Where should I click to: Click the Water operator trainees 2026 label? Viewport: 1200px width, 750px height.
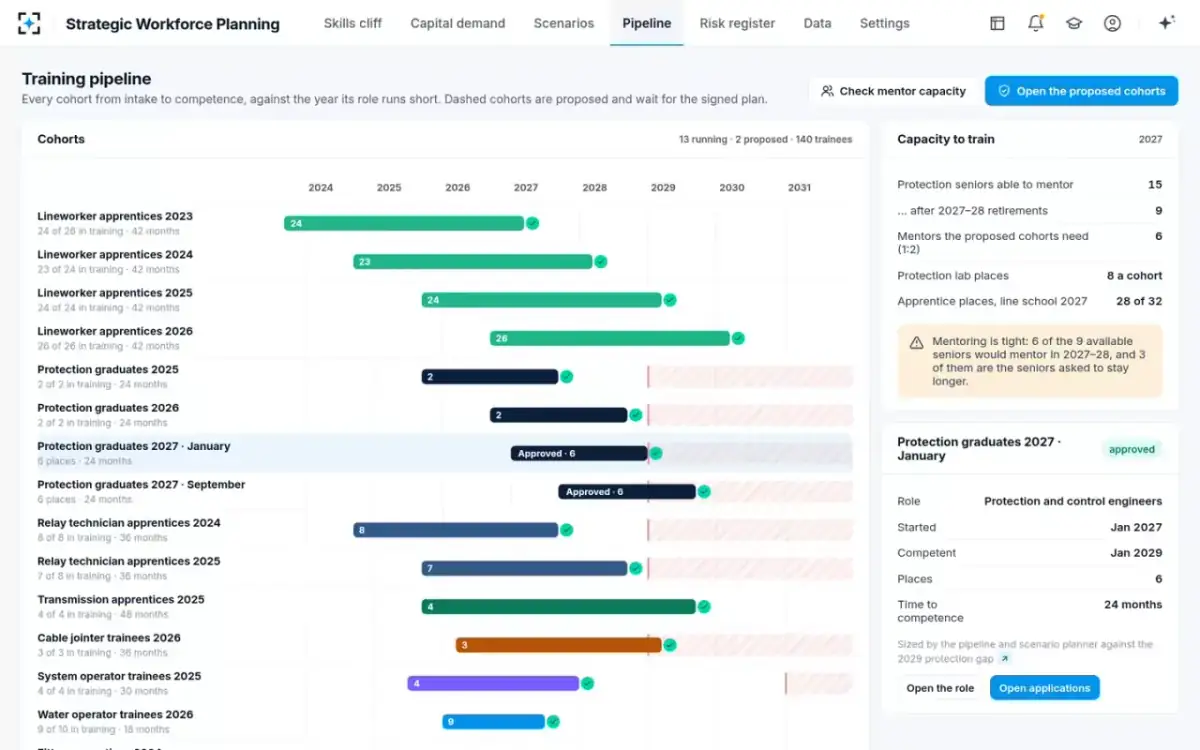pos(115,715)
